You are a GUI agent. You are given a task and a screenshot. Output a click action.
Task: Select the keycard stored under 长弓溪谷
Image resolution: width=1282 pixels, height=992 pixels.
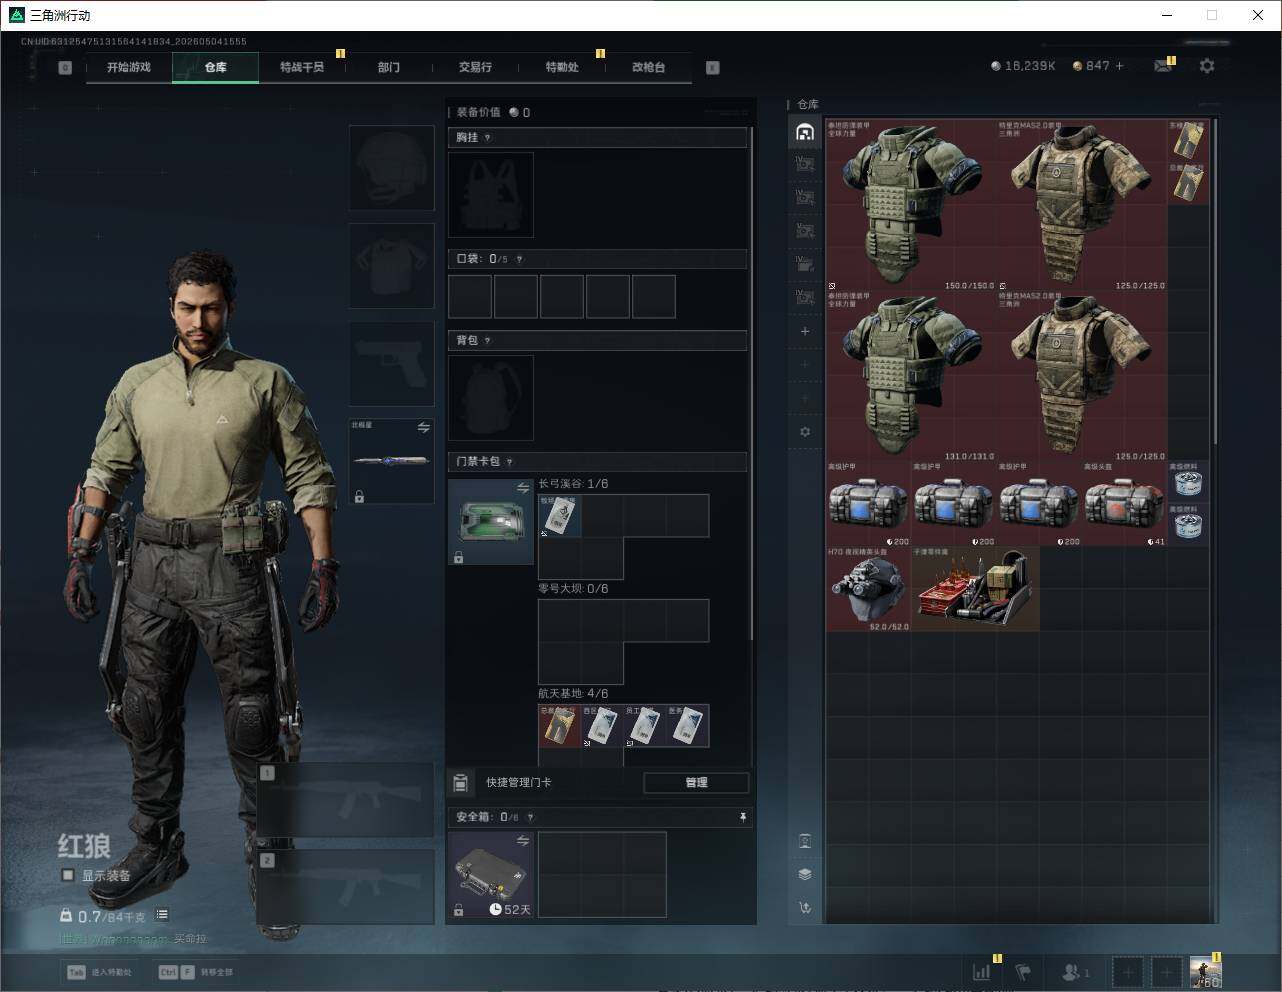tap(559, 516)
